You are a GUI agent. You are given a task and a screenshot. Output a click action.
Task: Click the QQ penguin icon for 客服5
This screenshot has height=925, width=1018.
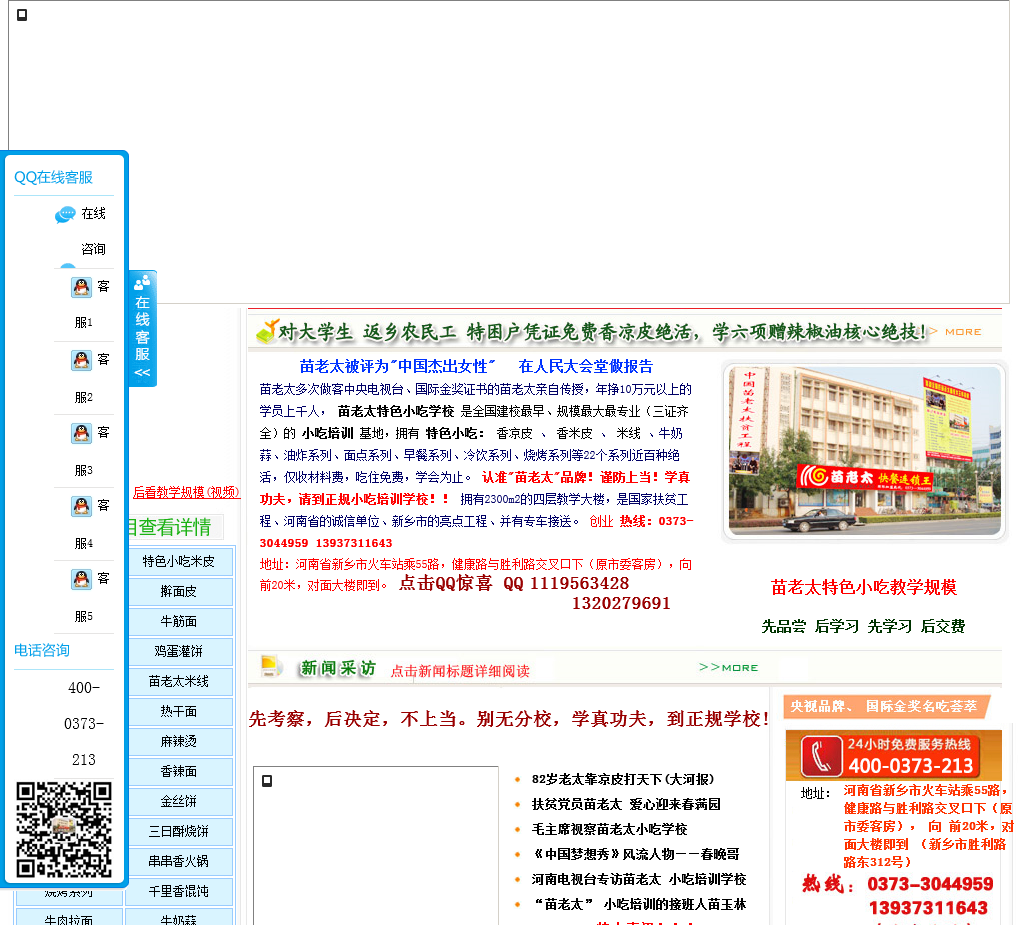click(81, 579)
